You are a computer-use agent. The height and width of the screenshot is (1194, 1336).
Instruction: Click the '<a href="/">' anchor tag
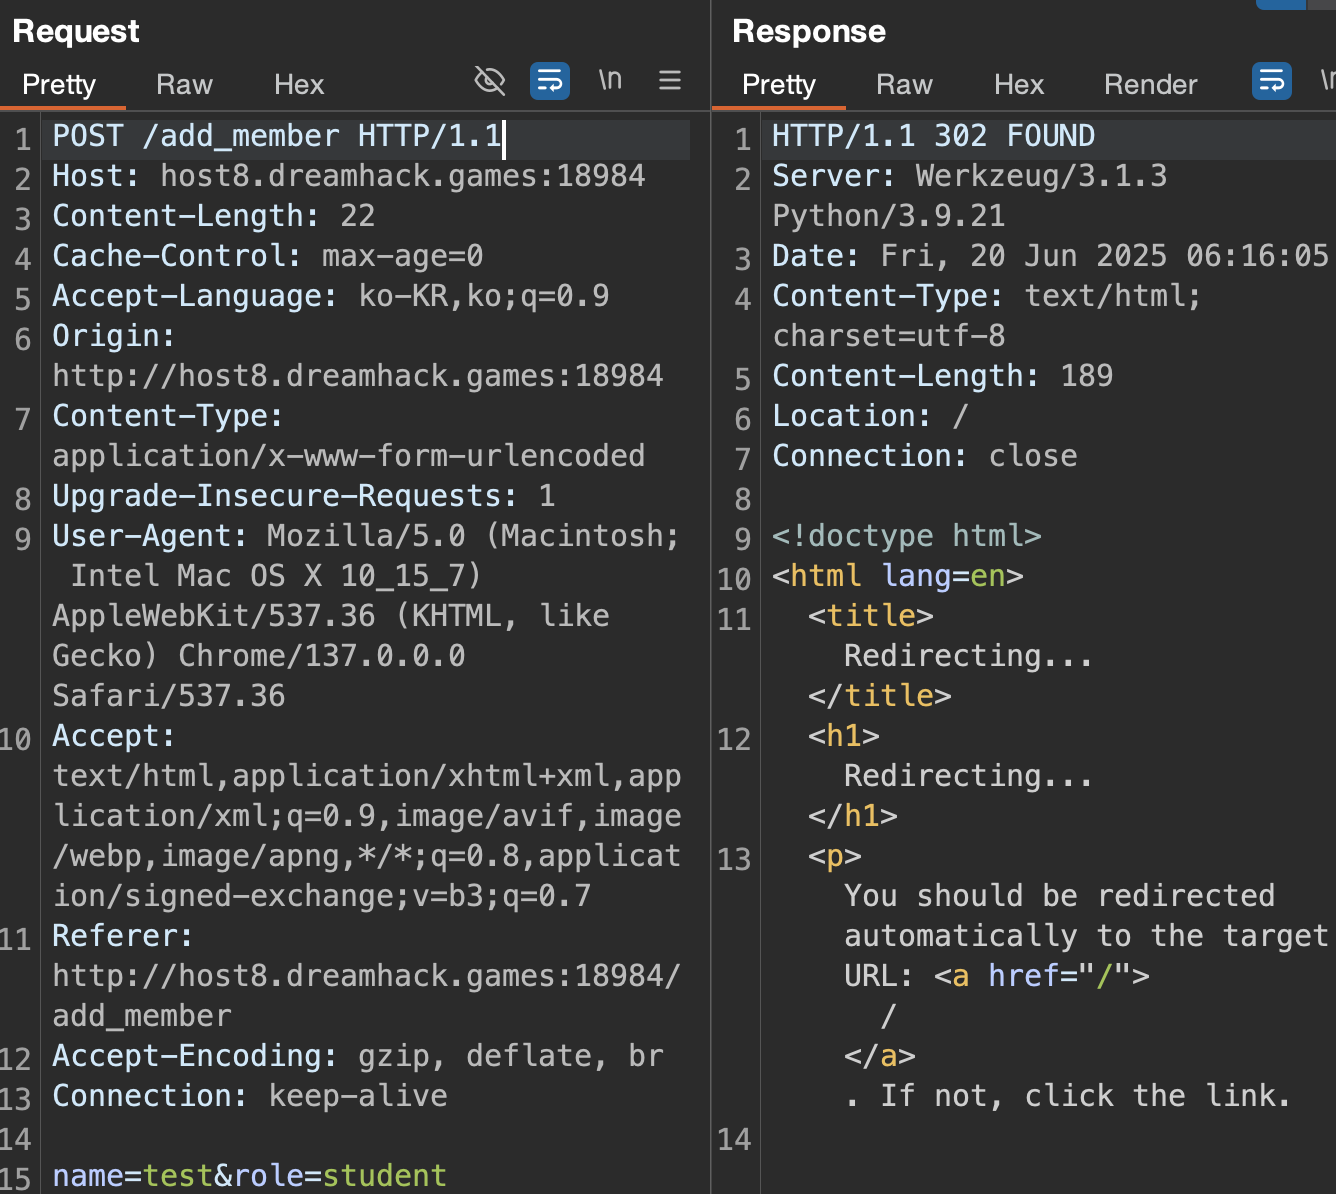tap(1042, 976)
